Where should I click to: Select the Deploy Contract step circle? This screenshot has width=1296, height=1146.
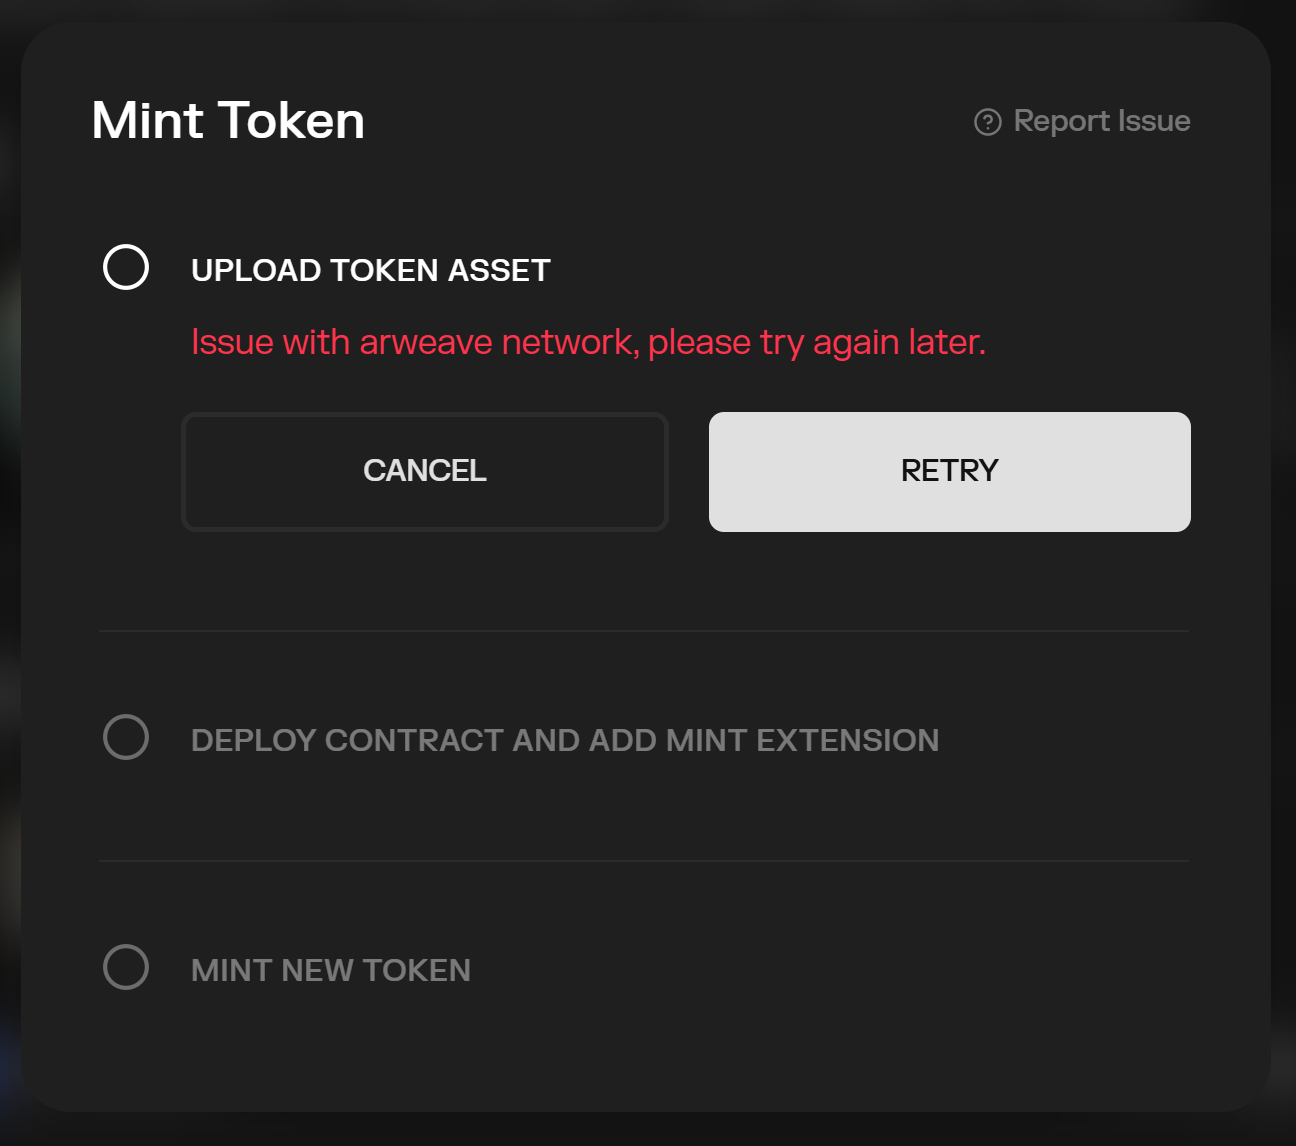point(126,737)
